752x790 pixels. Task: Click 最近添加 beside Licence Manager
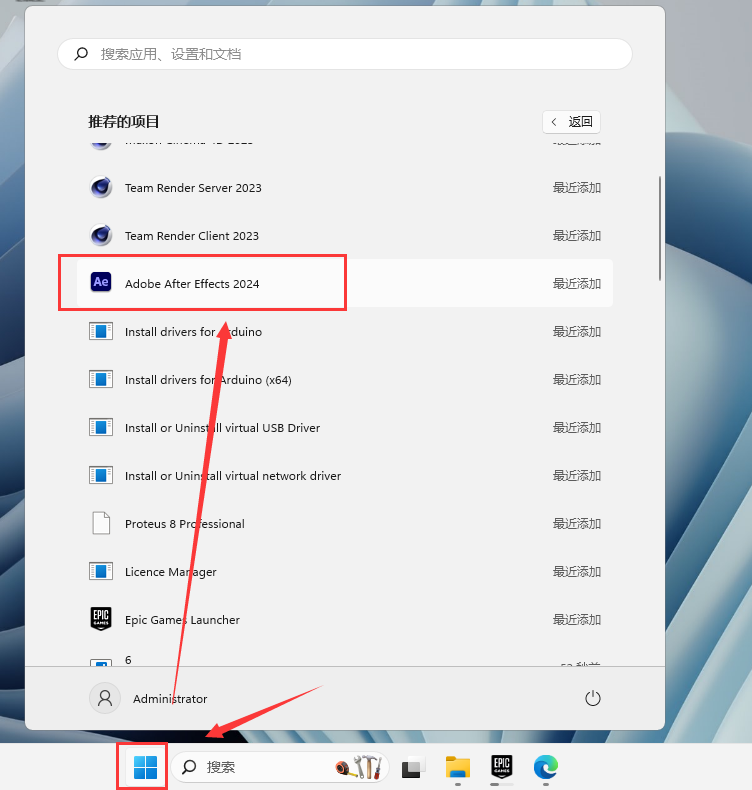point(577,572)
